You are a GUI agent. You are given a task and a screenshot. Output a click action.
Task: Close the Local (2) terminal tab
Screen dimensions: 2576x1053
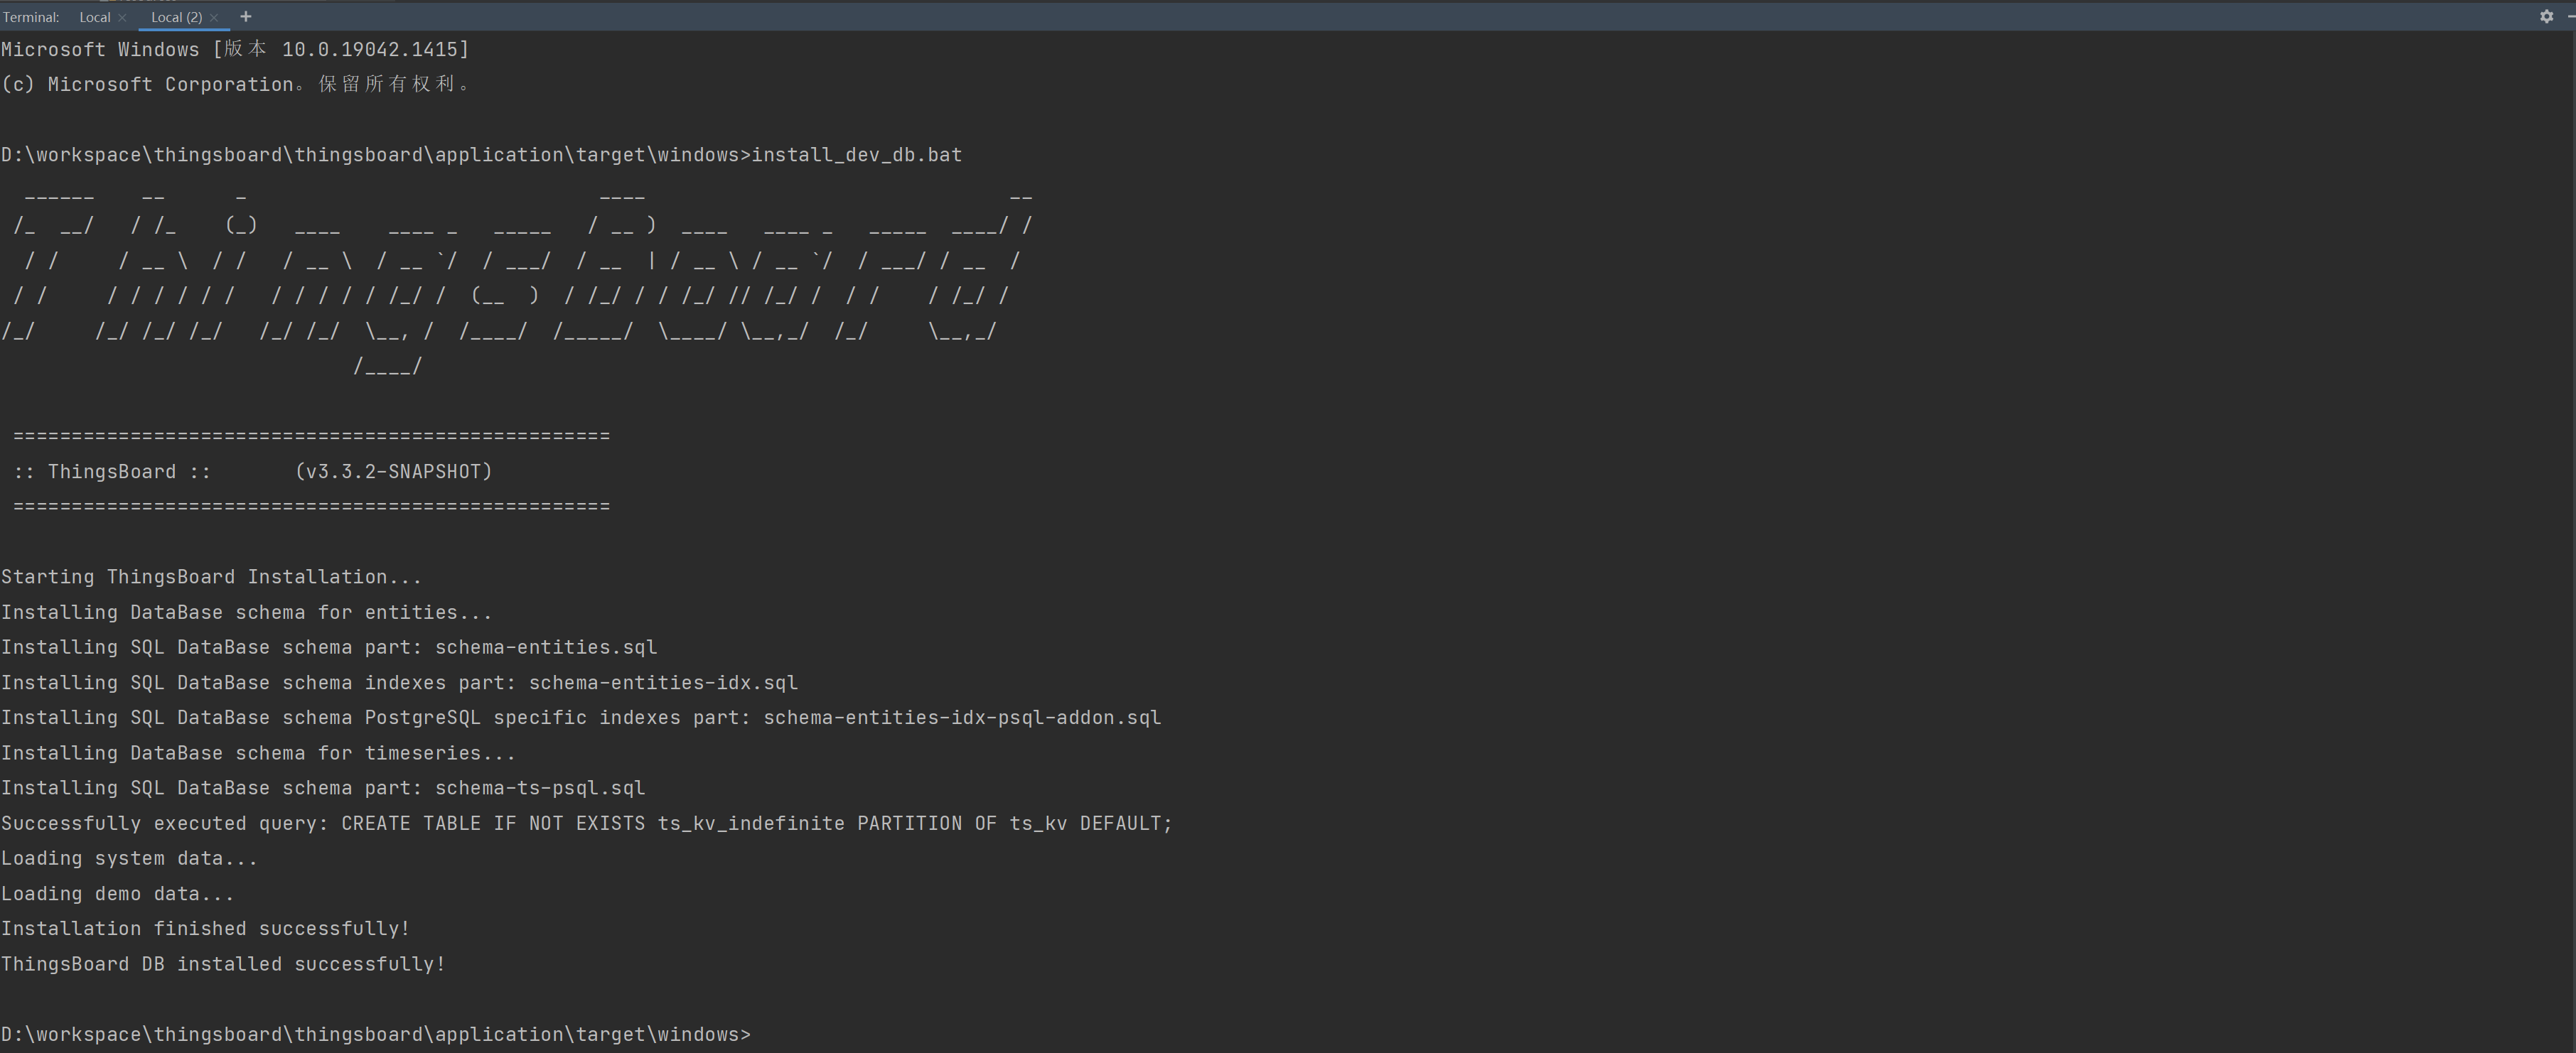(x=214, y=17)
